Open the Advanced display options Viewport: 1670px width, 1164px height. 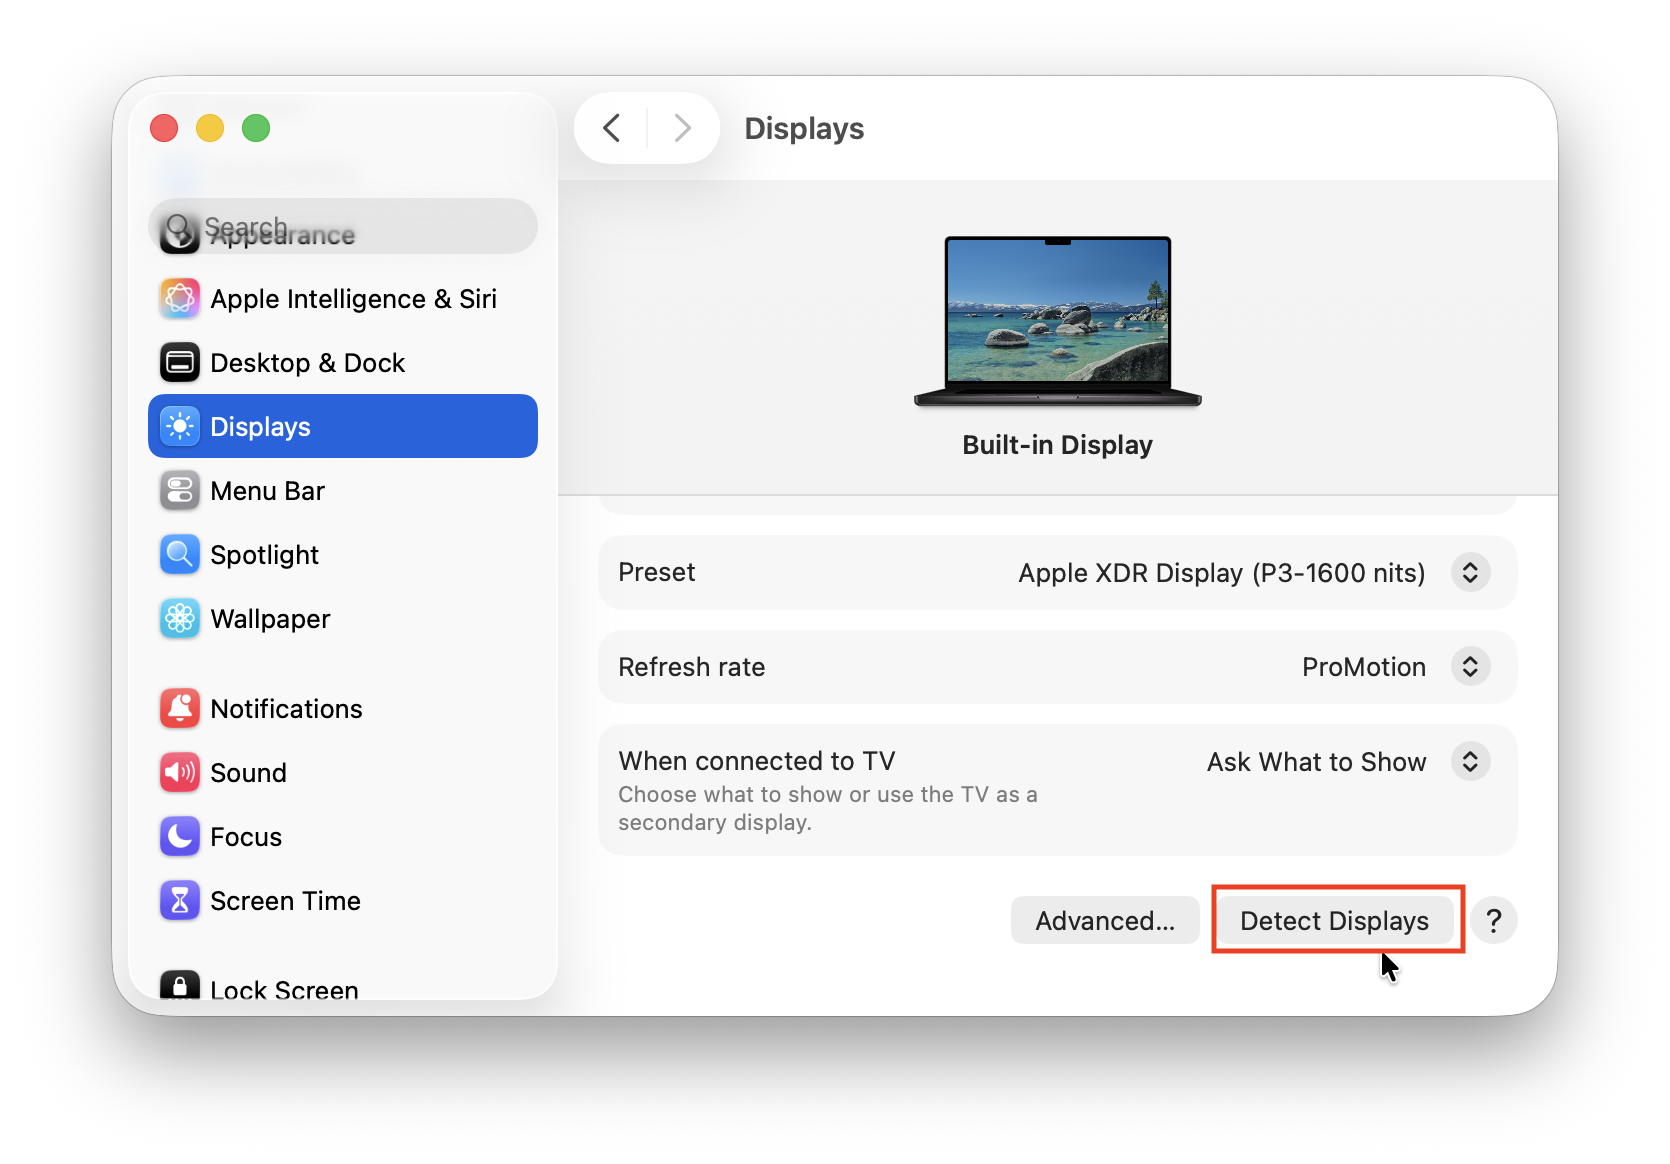pyautogui.click(x=1104, y=920)
